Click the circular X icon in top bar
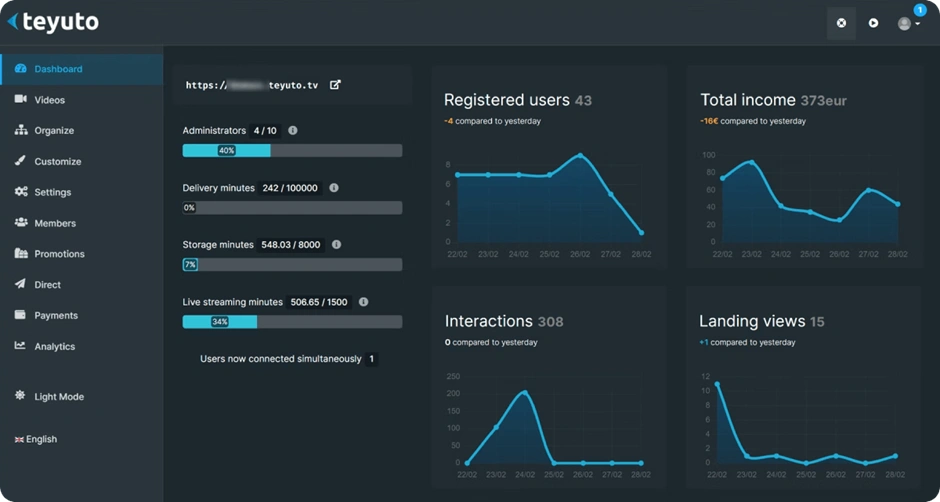The height and width of the screenshot is (502, 940). click(x=841, y=23)
